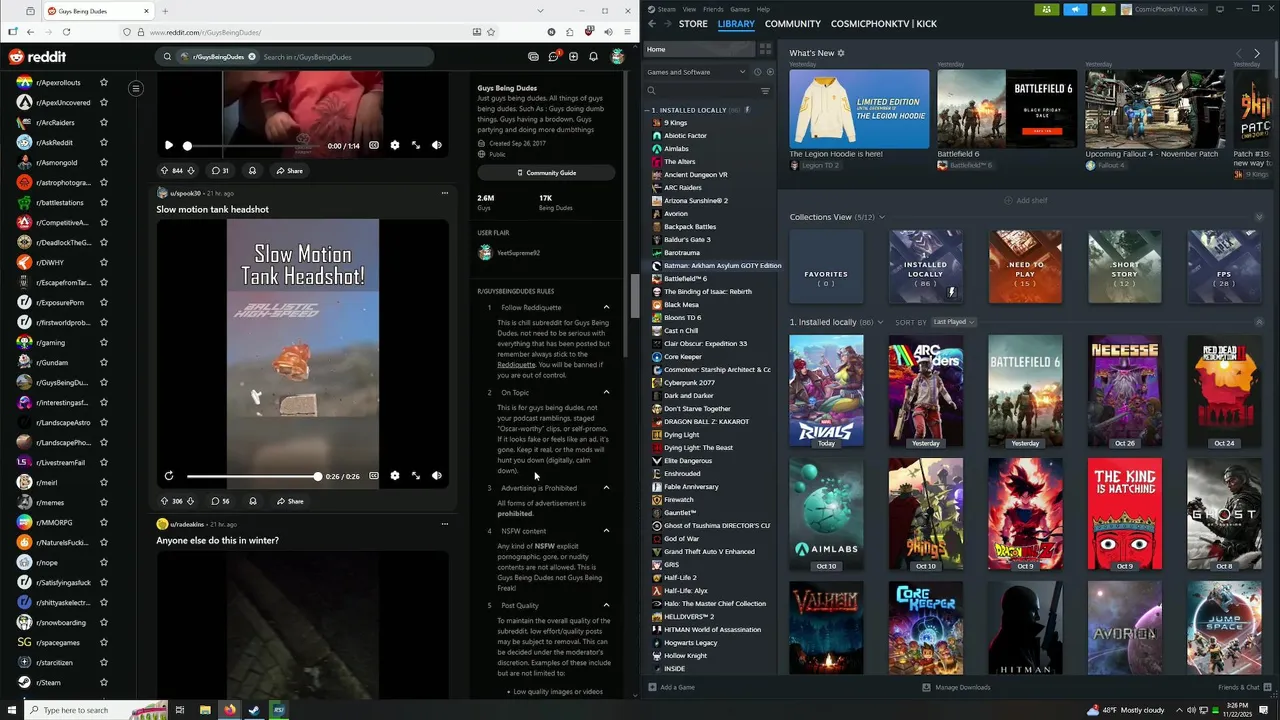The width and height of the screenshot is (1280, 720).
Task: Open the COSMICPHONKTV | KICK profile tab
Action: pyautogui.click(x=884, y=24)
